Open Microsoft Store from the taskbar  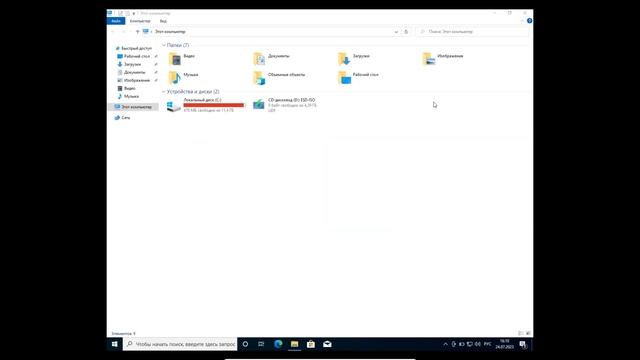coord(311,344)
